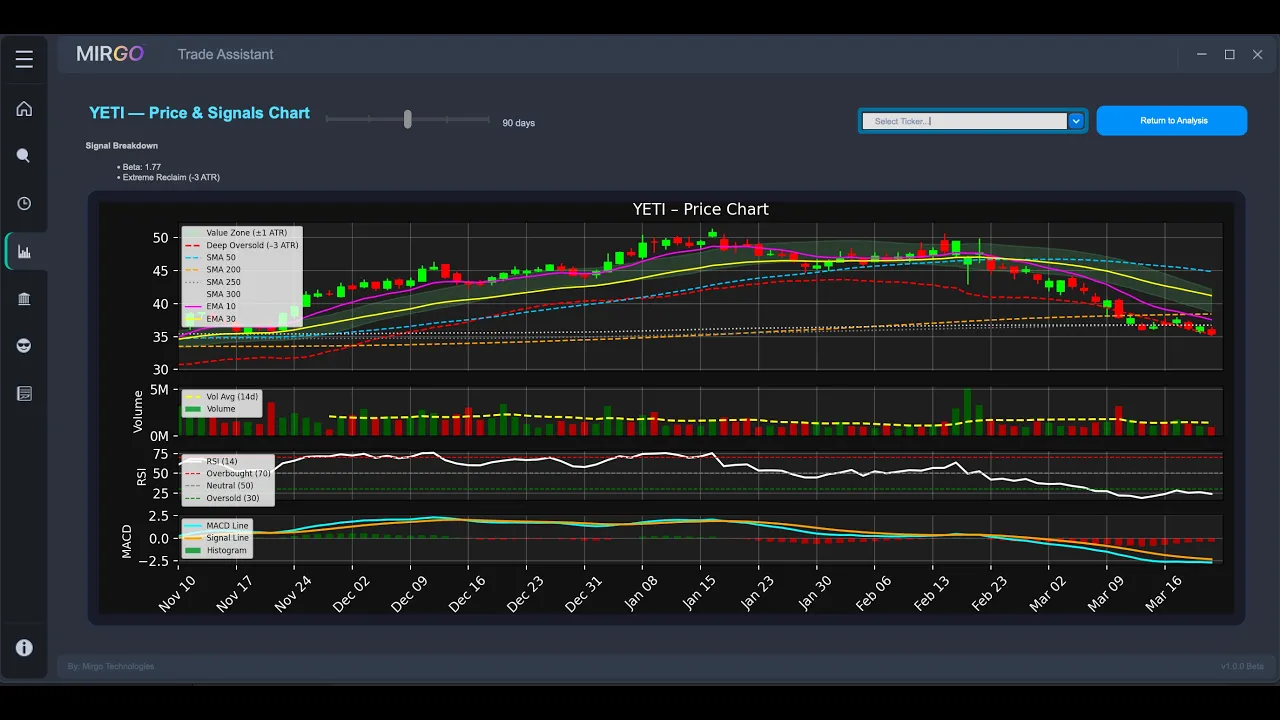Go to the Home page icon
Image resolution: width=1280 pixels, height=720 pixels.
[x=24, y=109]
